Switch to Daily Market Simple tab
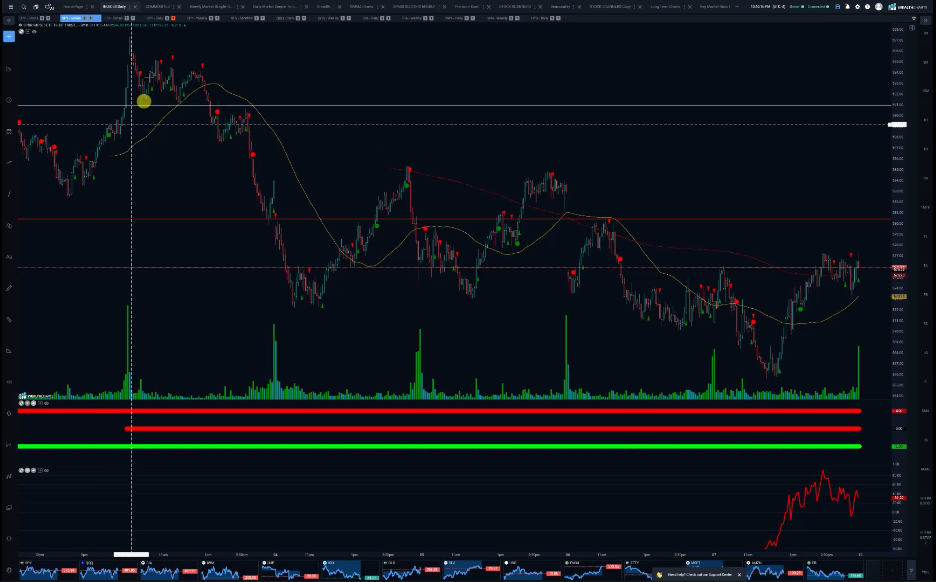Screen dimensions: 936x582 274,7
